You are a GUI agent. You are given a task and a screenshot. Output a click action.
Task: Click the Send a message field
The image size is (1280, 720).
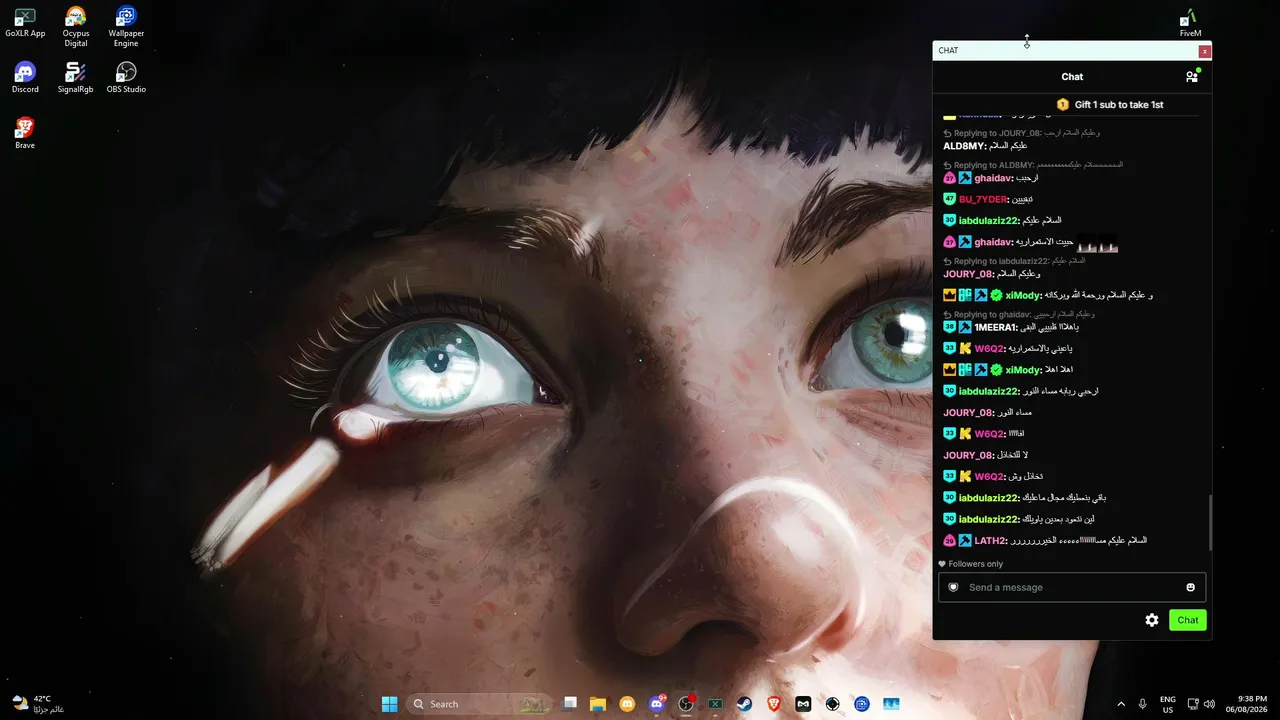pyautogui.click(x=1072, y=587)
